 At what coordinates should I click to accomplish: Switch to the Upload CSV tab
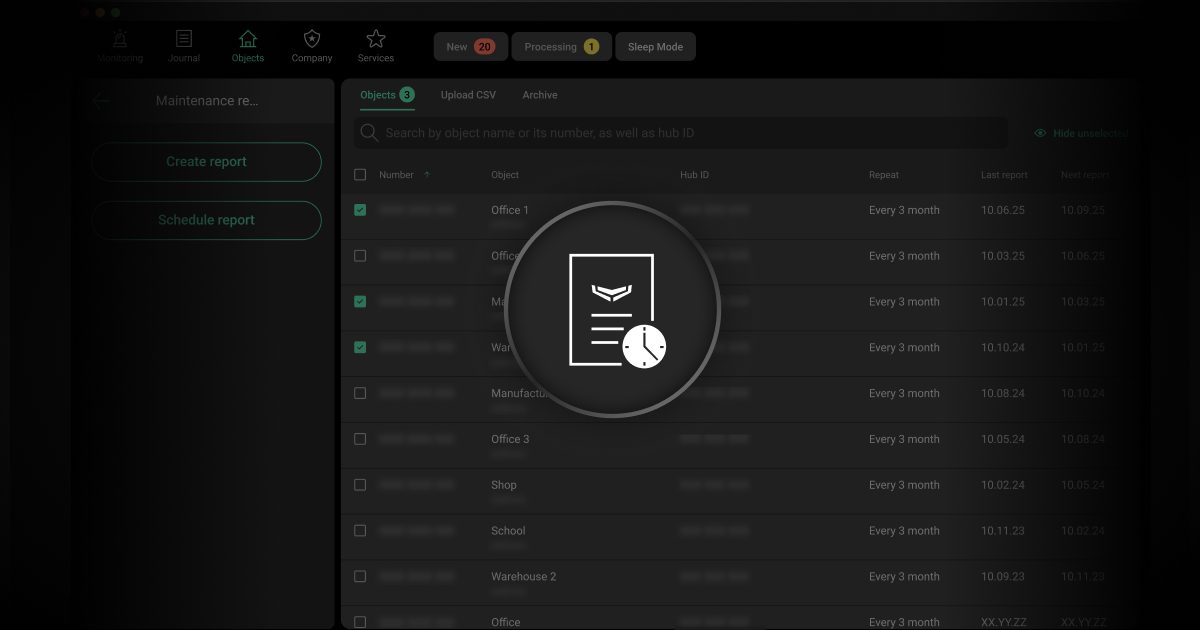pyautogui.click(x=468, y=95)
